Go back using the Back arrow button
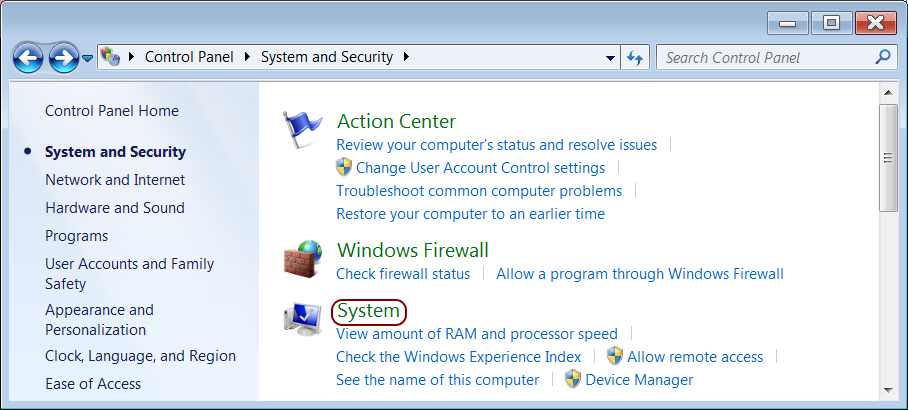The width and height of the screenshot is (908, 410). tap(27, 58)
